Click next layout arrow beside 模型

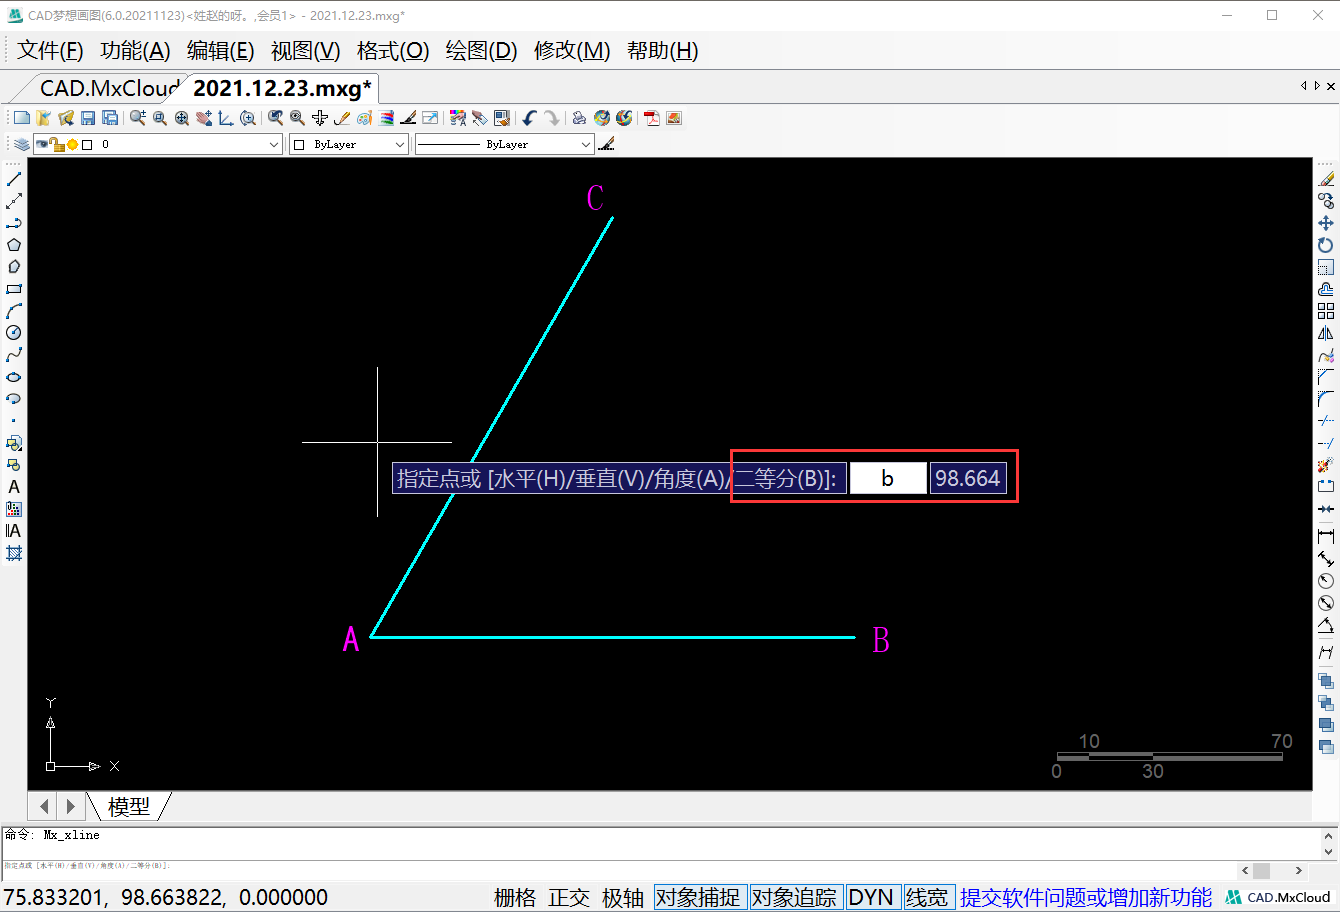pos(70,806)
